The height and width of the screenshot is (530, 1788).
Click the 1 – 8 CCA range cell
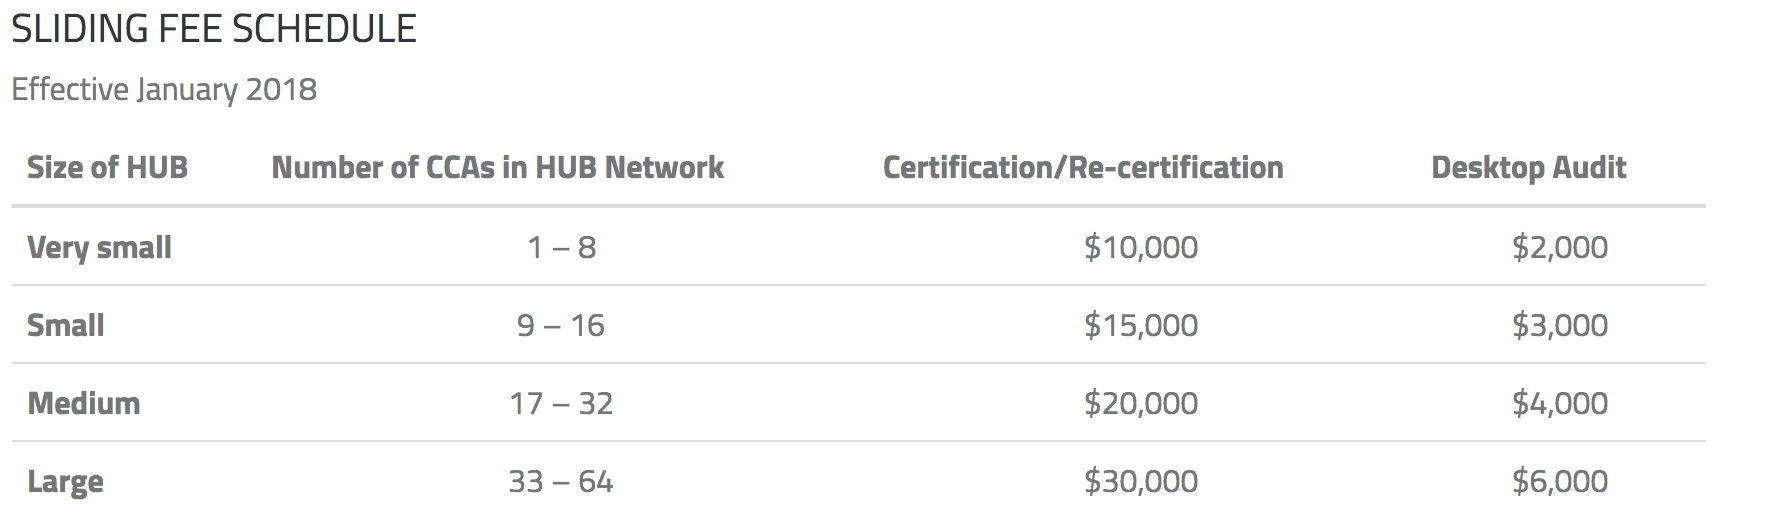(x=562, y=247)
